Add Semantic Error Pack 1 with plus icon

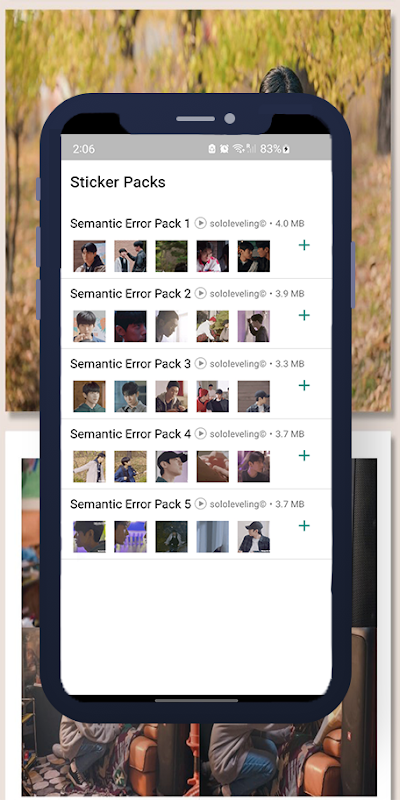click(304, 245)
